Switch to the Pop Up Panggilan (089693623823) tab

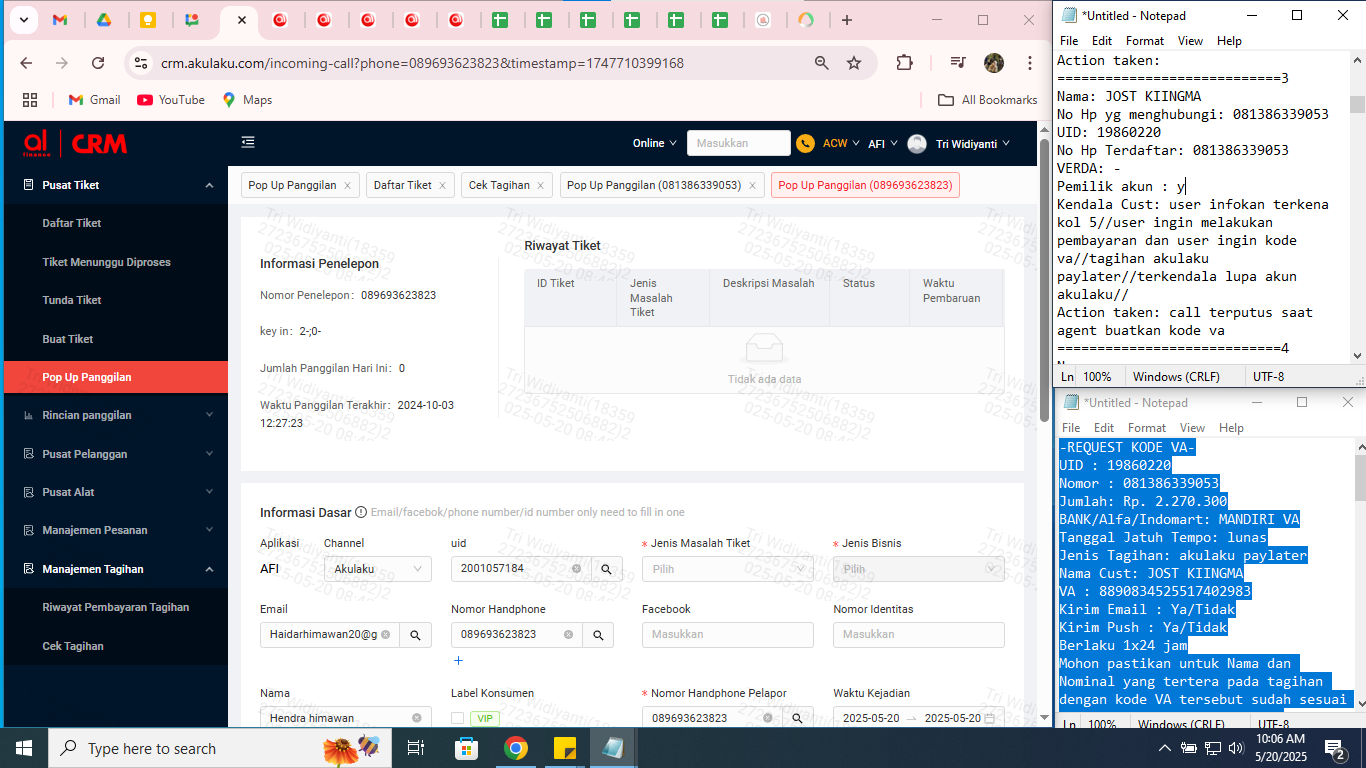[x=865, y=185]
